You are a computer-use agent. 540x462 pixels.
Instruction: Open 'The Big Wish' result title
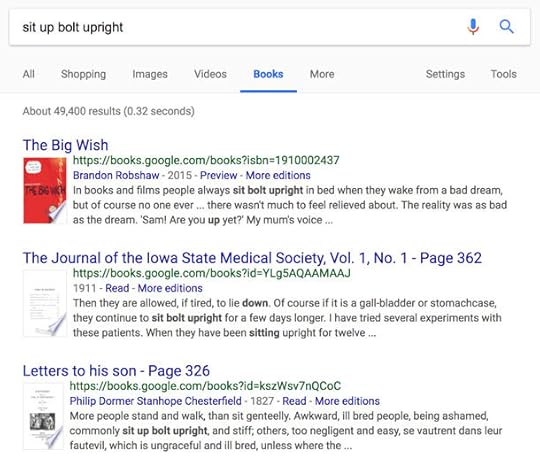pos(65,145)
